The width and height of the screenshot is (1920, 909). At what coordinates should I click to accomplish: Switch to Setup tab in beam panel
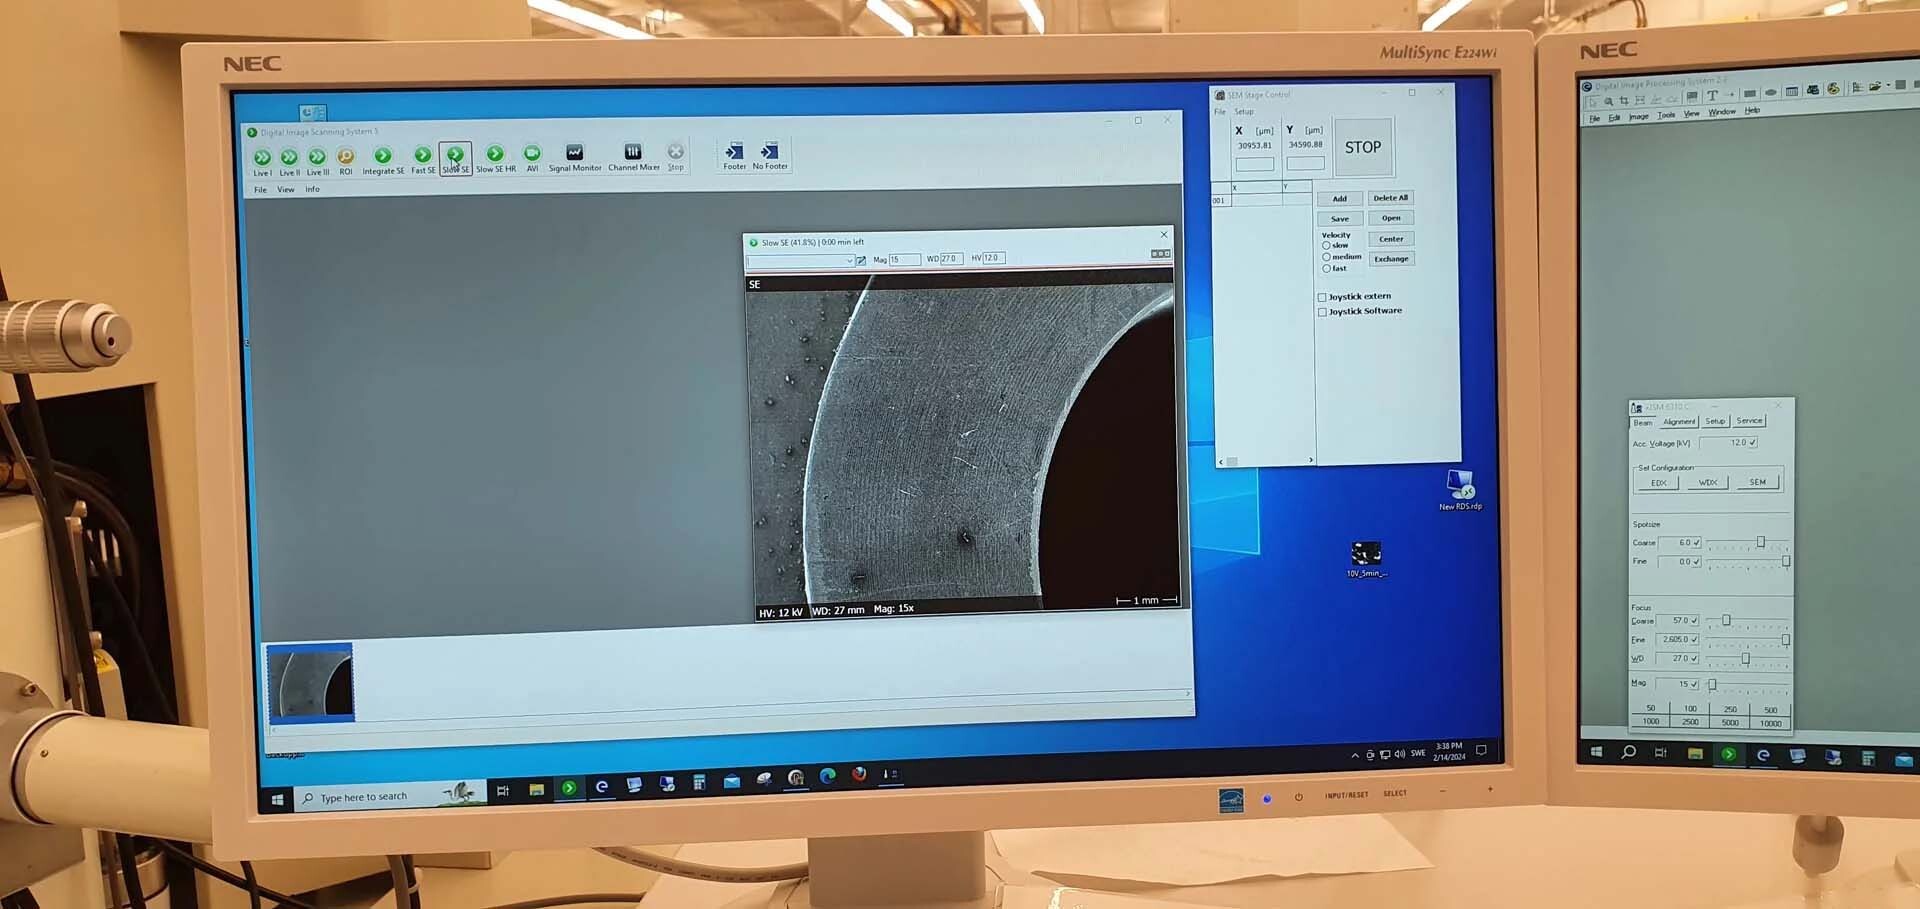1715,421
